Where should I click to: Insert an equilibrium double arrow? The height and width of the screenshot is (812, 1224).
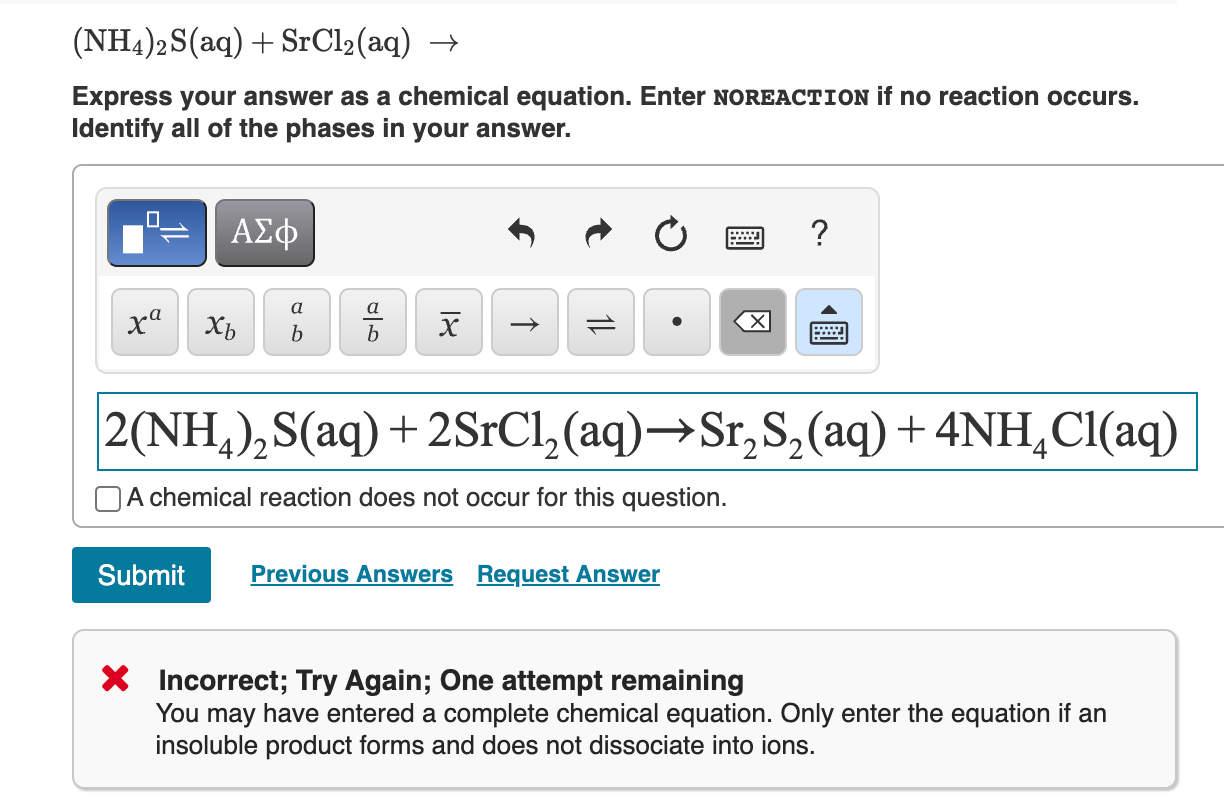click(601, 321)
